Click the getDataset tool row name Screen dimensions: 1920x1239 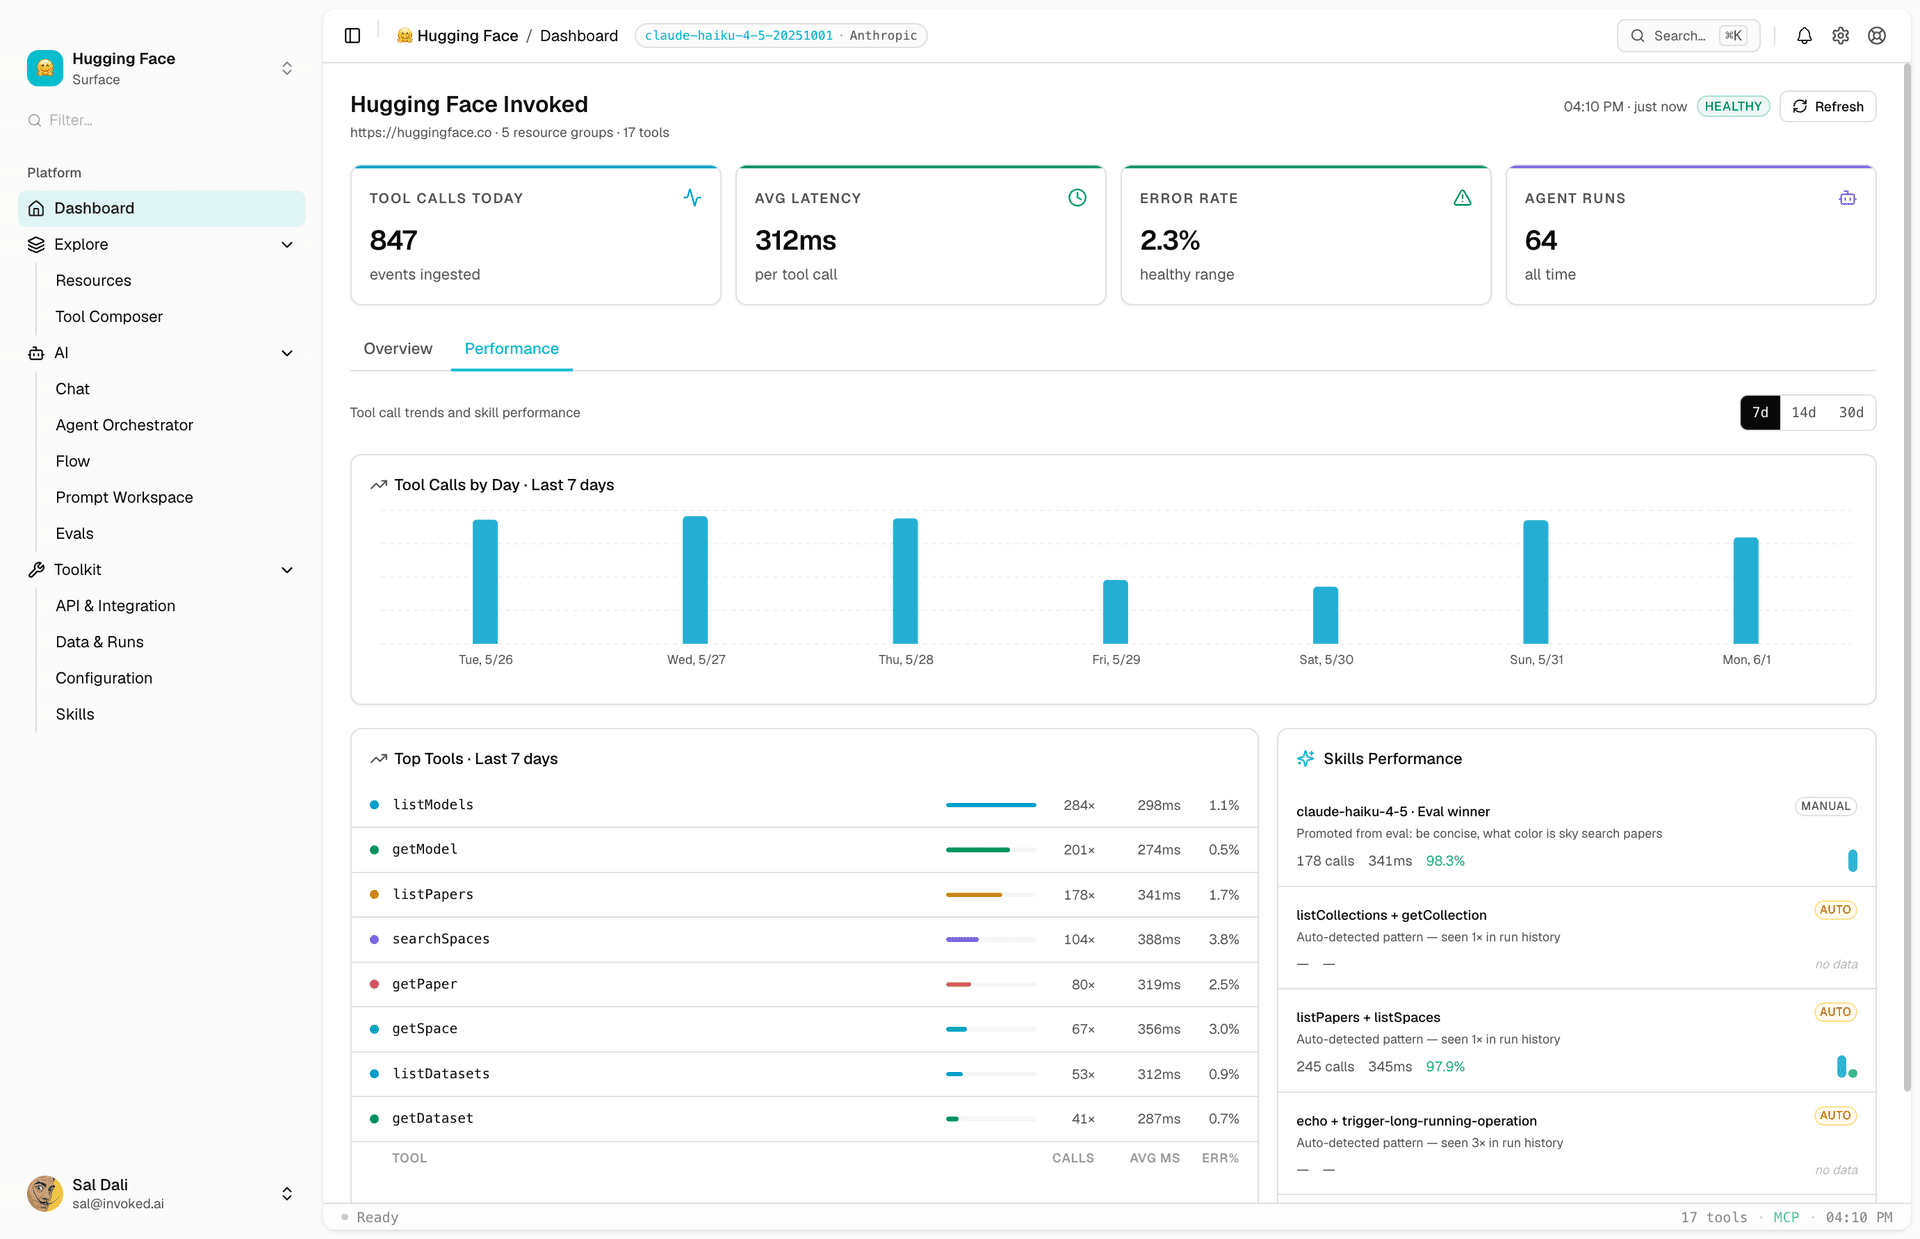click(432, 1119)
